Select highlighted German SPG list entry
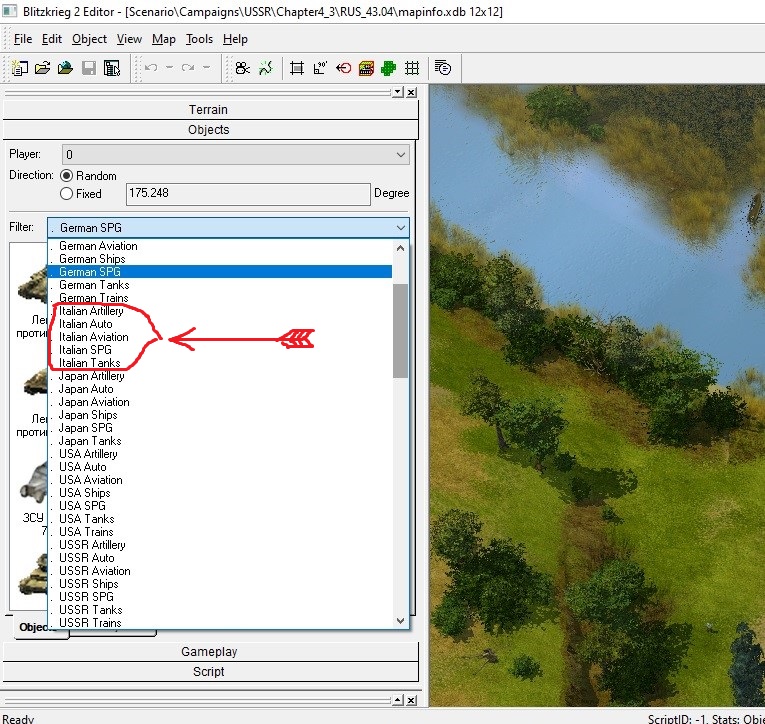 coord(220,272)
